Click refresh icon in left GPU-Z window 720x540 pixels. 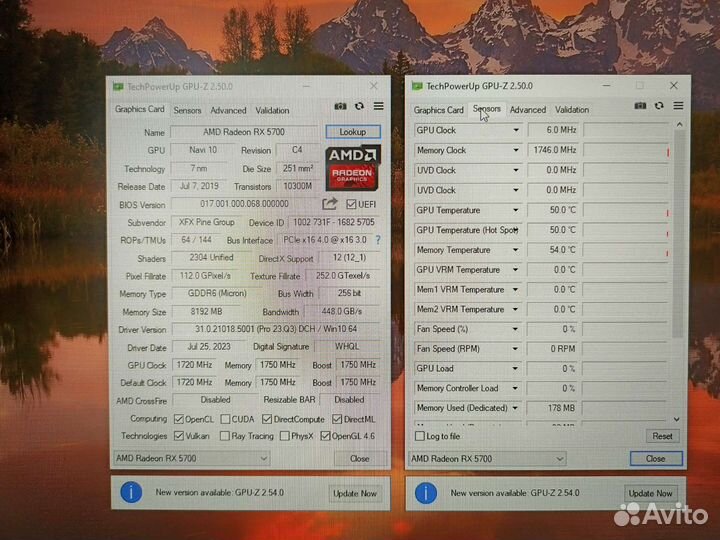click(360, 106)
